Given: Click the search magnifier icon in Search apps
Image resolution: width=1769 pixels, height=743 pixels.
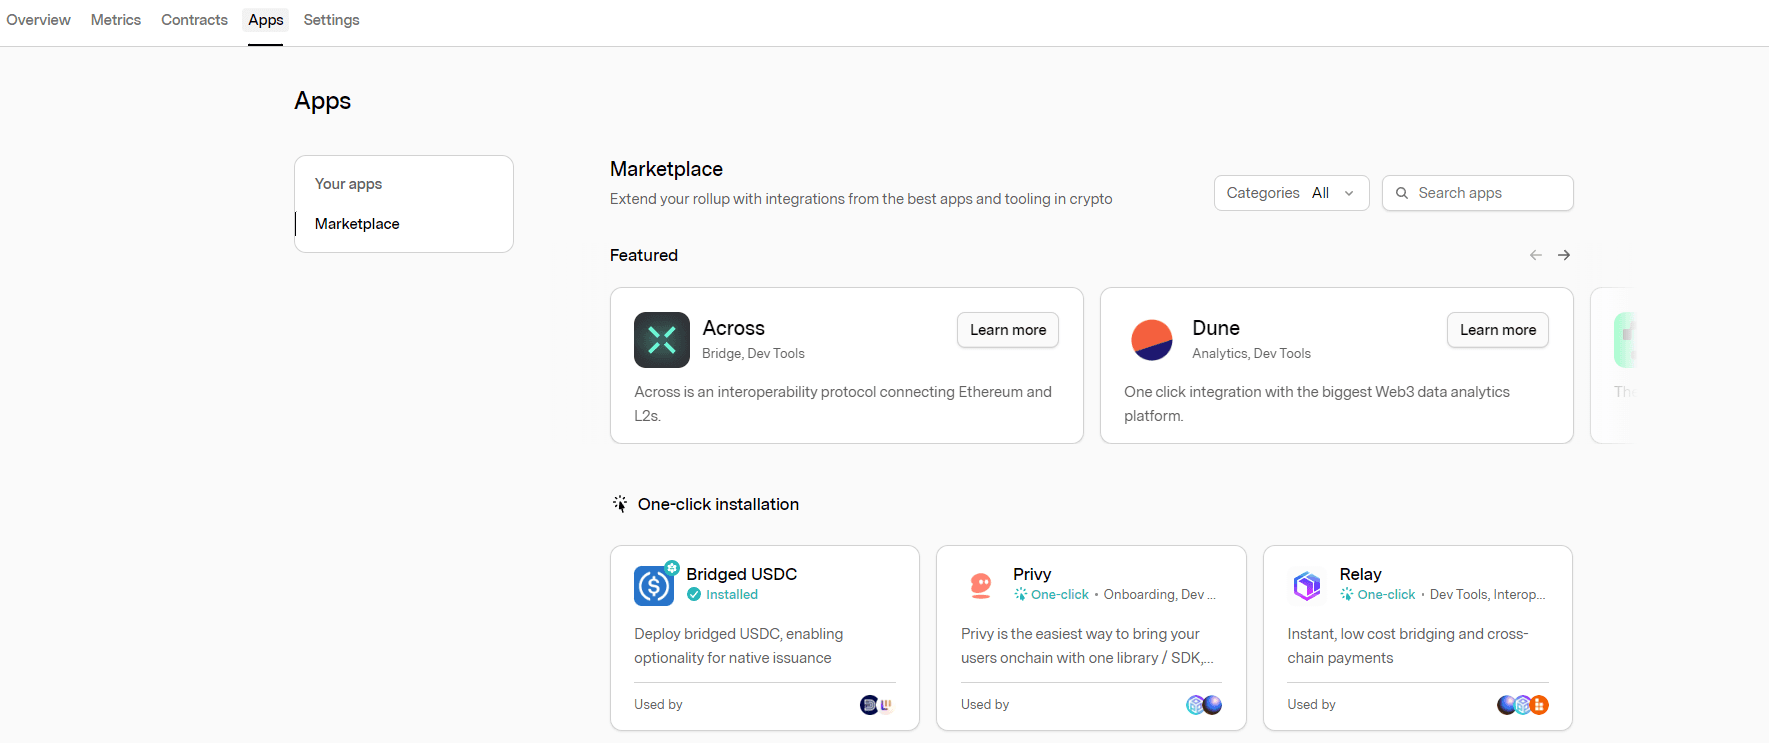Looking at the screenshot, I should (x=1402, y=193).
